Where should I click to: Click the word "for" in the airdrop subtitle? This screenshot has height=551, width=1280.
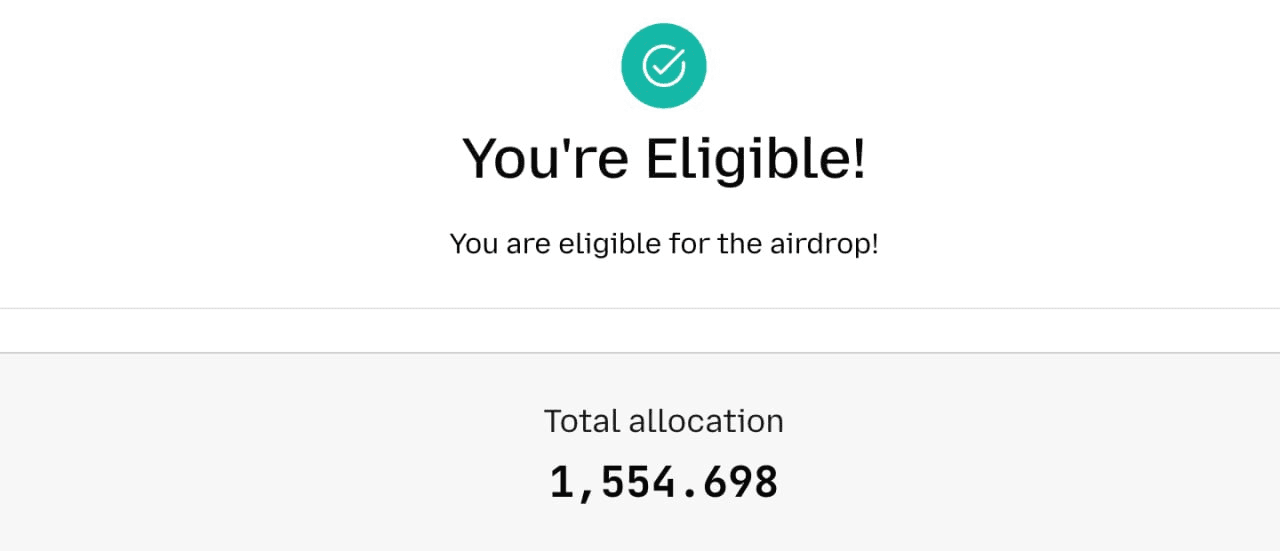pos(689,243)
